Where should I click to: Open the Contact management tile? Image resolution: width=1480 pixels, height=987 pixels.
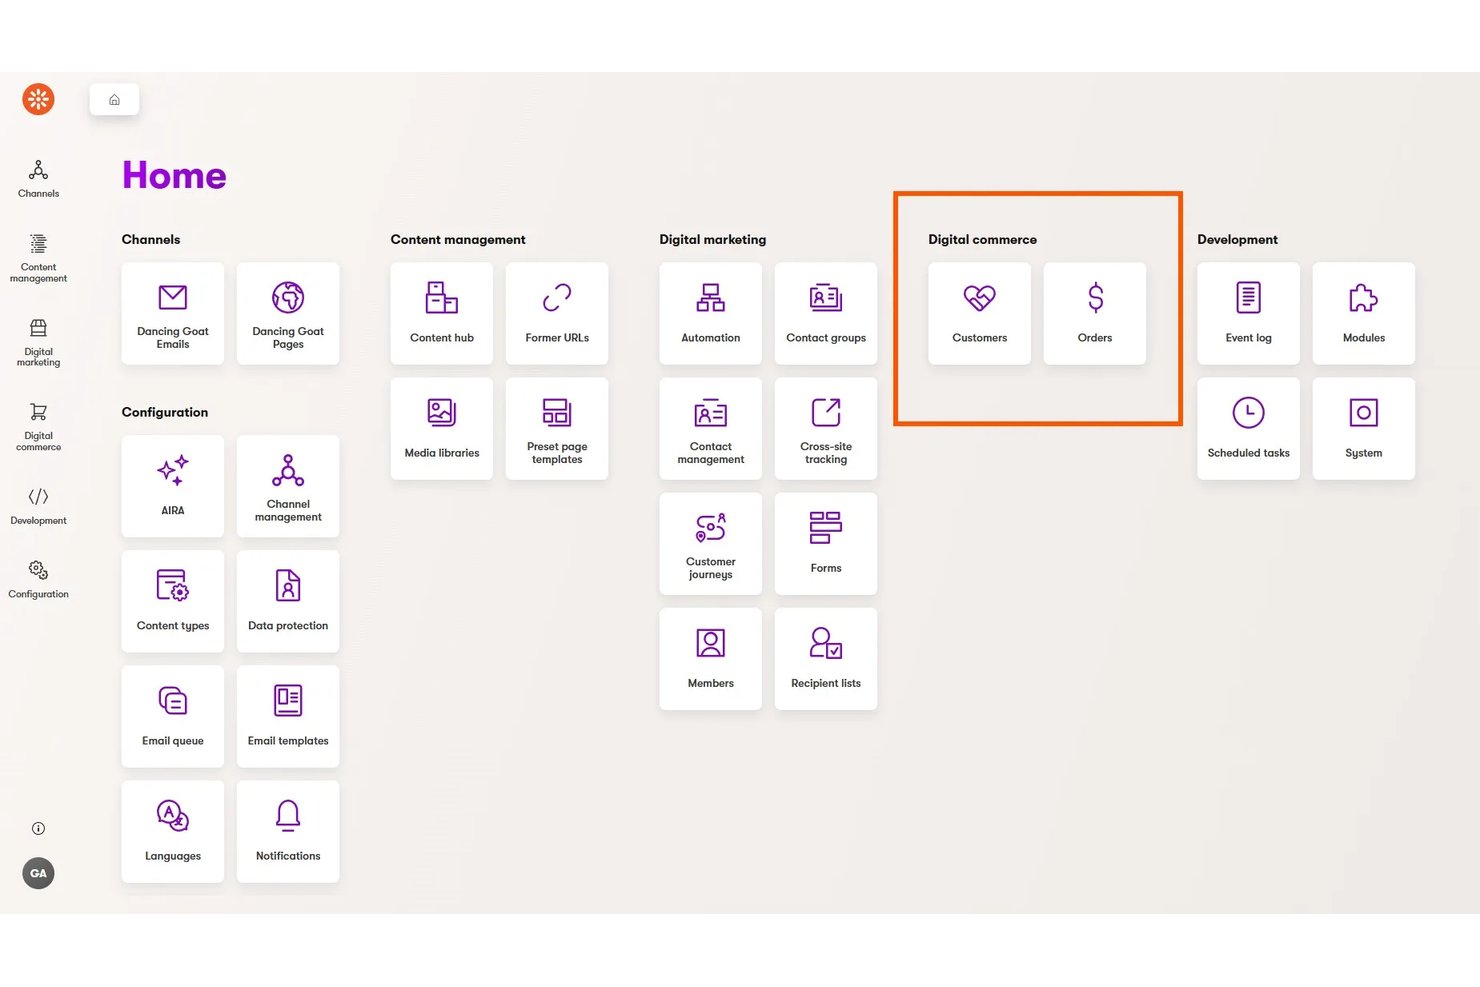click(711, 428)
